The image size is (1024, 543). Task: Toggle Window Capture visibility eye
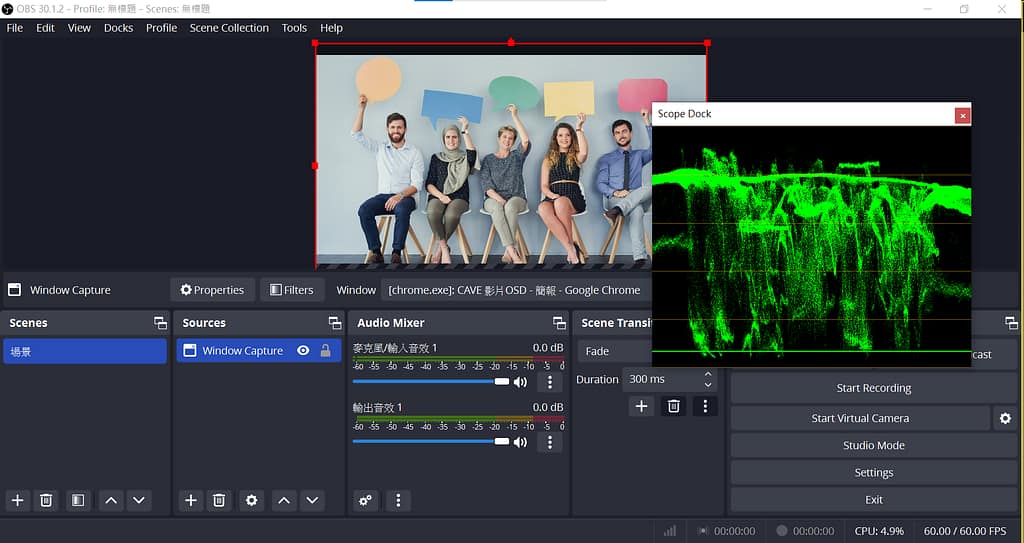click(303, 350)
